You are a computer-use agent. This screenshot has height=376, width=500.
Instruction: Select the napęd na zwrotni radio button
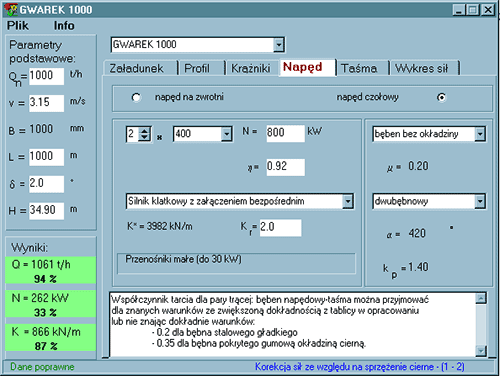pyautogui.click(x=136, y=97)
